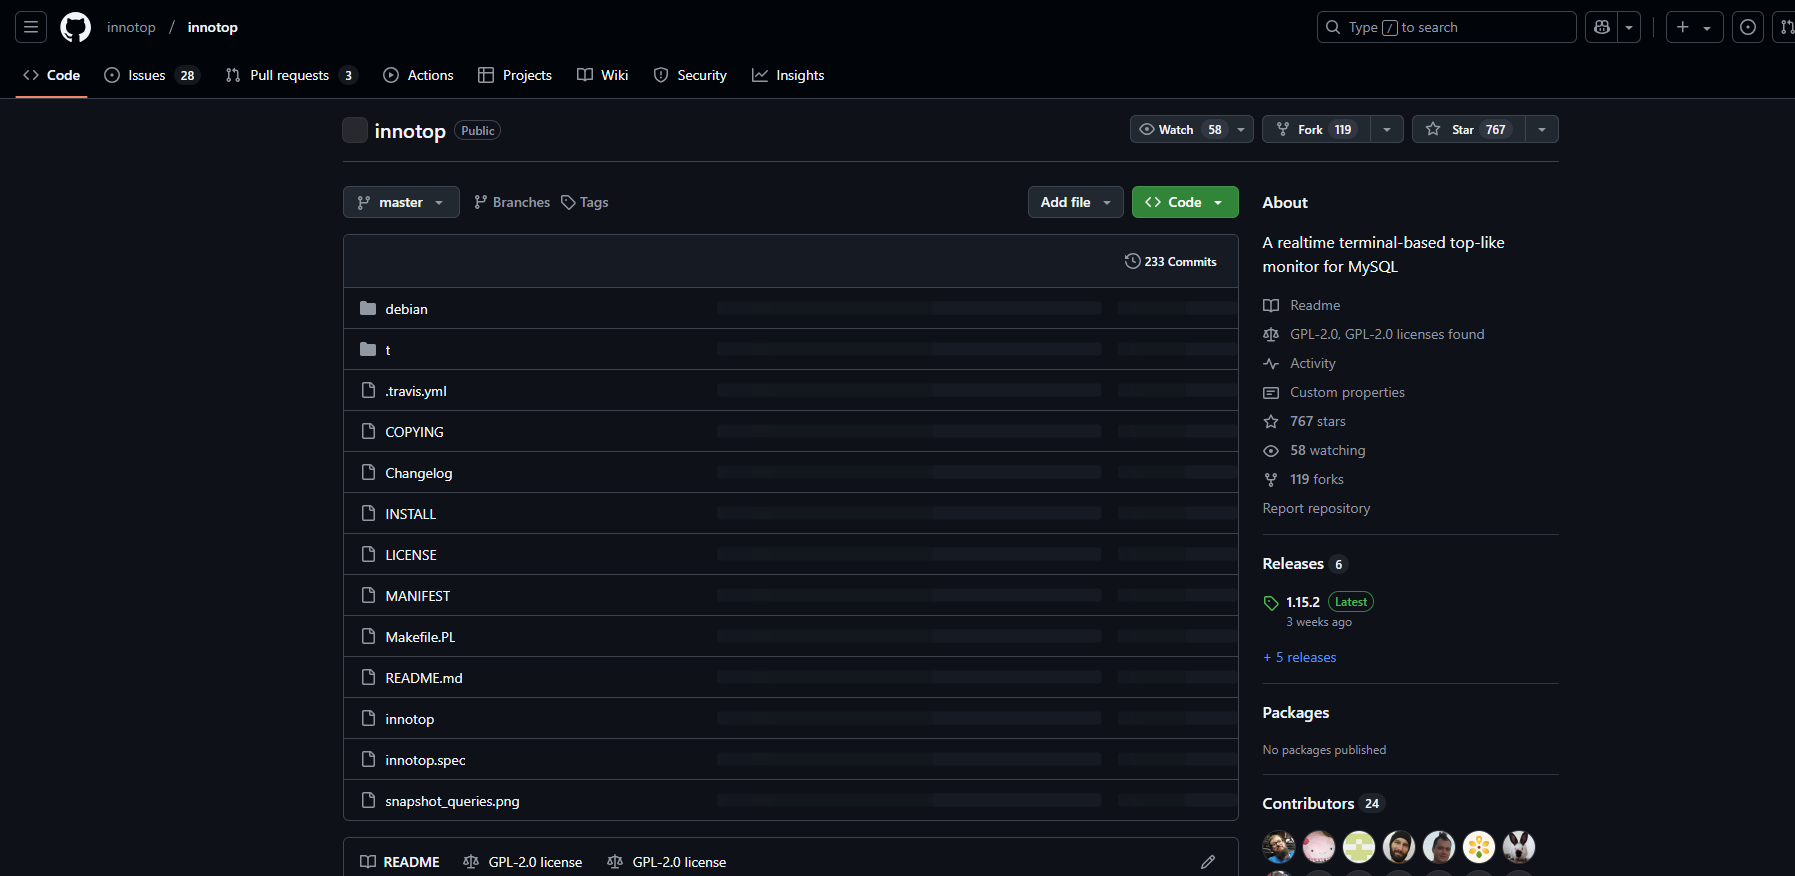Screen dimensions: 1795x876
Task: Select the first GPL-2.0 license tab
Action: (x=523, y=862)
